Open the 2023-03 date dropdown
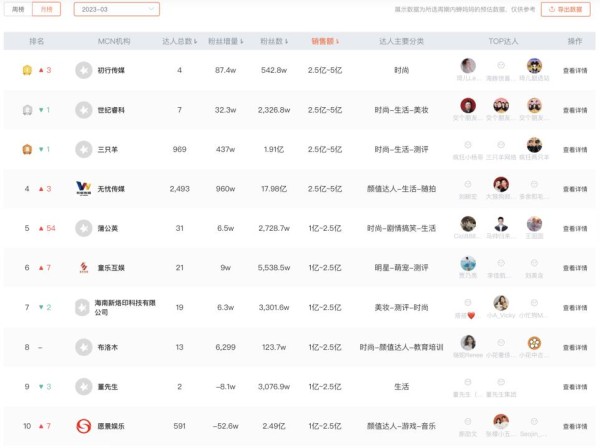The width and height of the screenshot is (600, 448). [115, 9]
